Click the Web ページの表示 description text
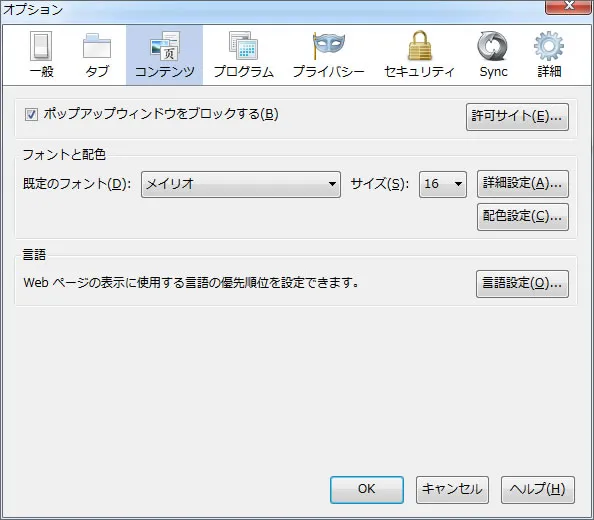This screenshot has width=594, height=520. [191, 283]
